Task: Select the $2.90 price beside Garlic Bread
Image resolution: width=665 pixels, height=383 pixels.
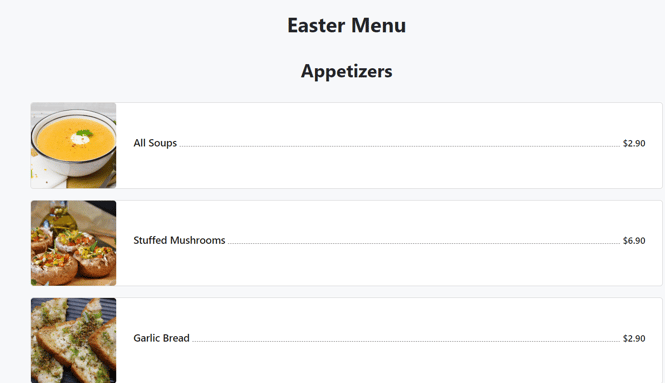Action: tap(634, 338)
